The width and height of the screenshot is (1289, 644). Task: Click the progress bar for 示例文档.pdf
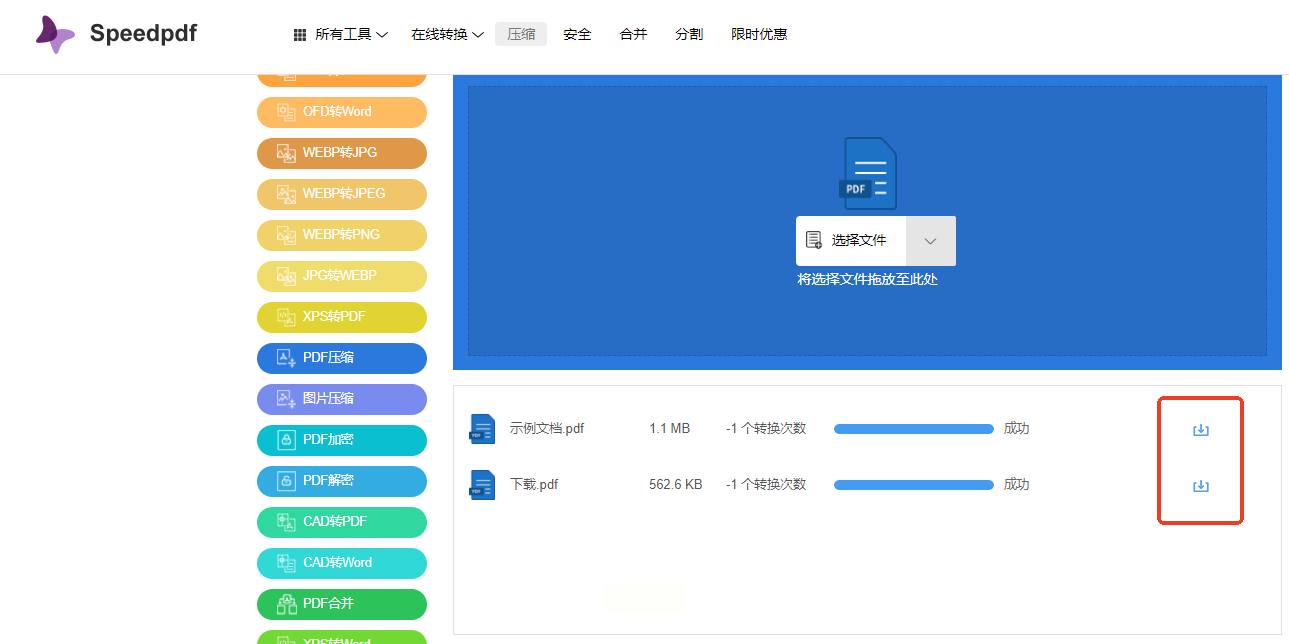click(913, 429)
